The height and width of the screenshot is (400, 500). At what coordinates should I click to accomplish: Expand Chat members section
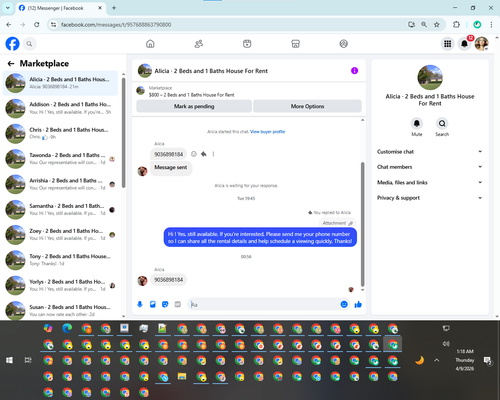pos(430,167)
